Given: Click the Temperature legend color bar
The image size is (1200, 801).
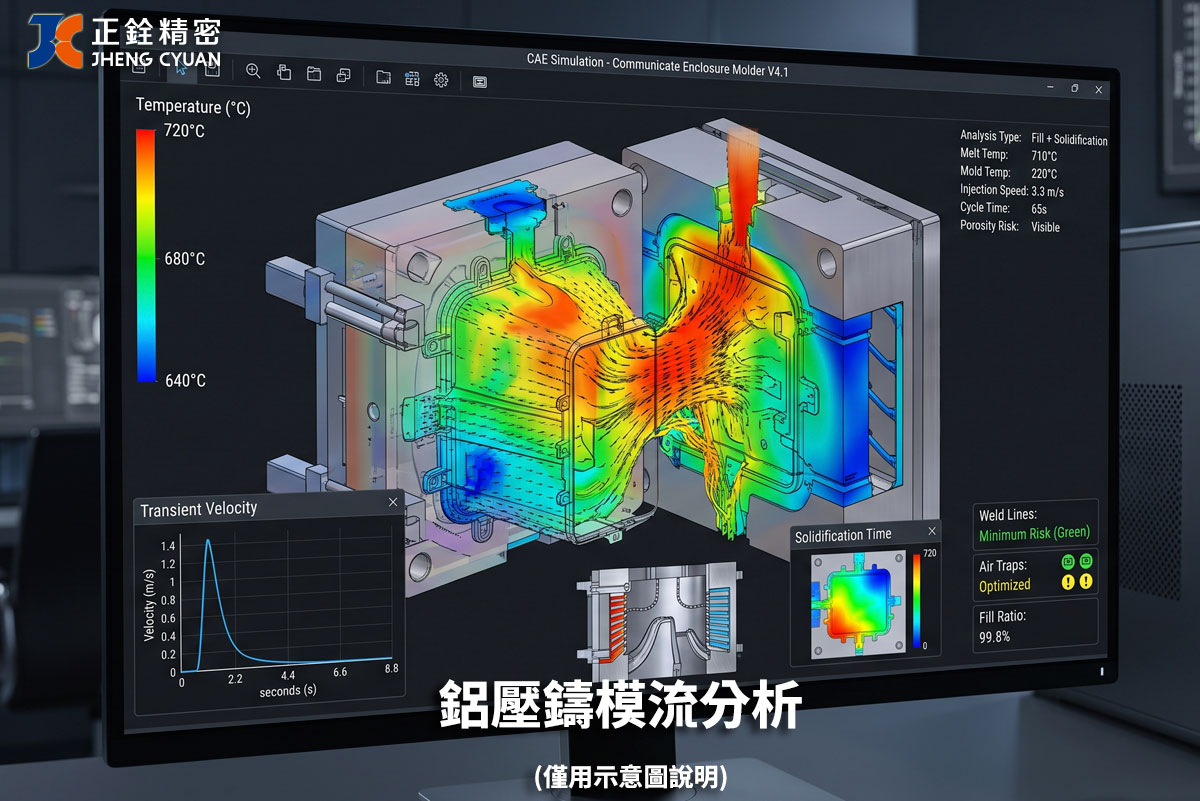Looking at the screenshot, I should [146, 255].
